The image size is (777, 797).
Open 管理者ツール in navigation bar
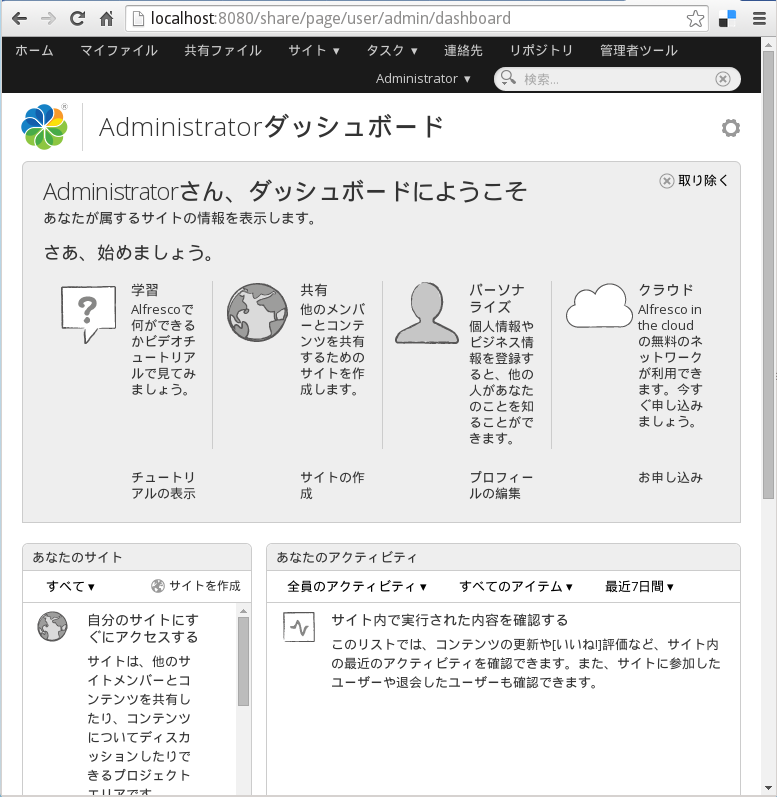tap(639, 50)
